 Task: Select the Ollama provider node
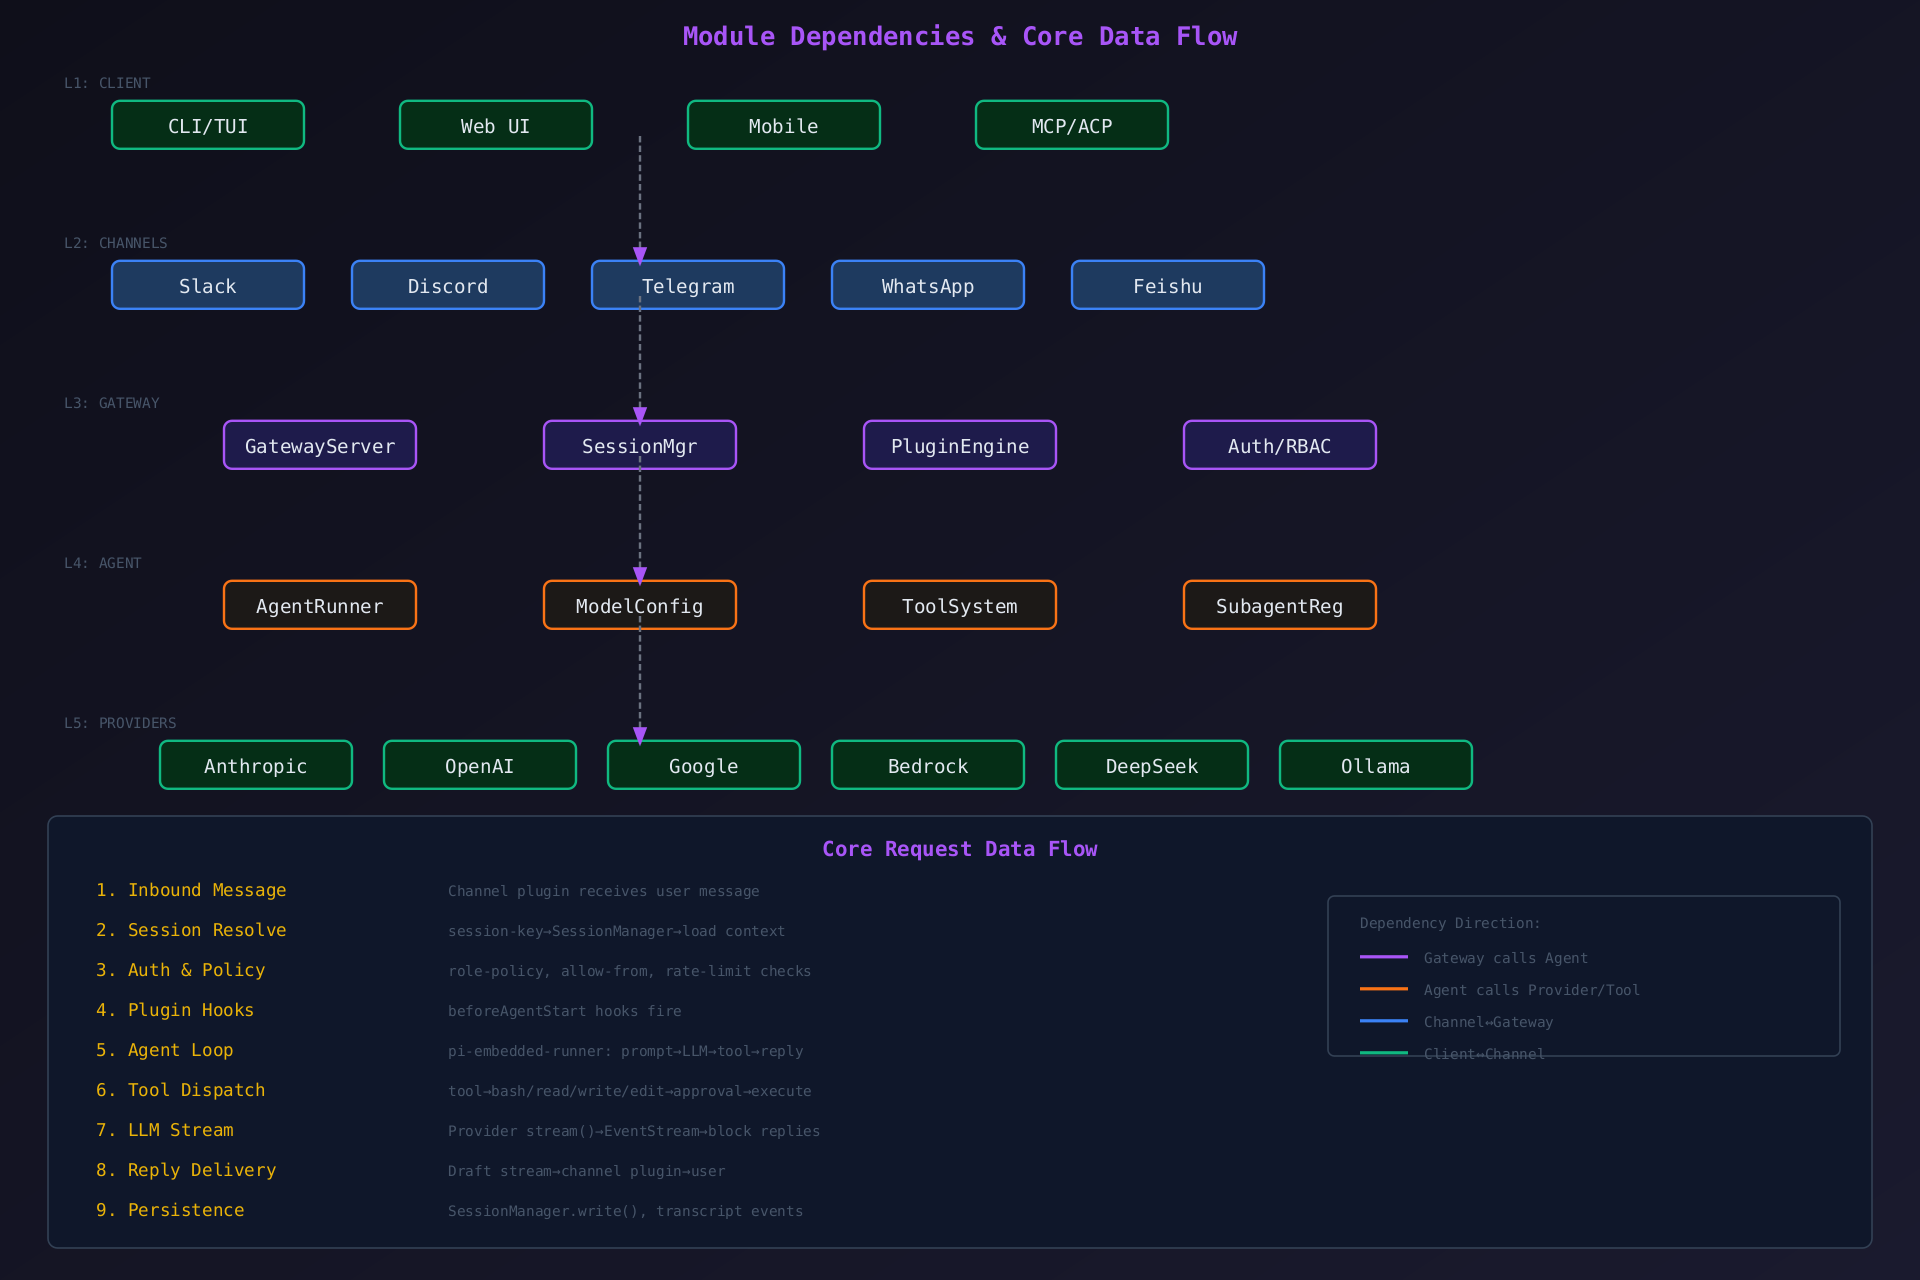(1376, 765)
